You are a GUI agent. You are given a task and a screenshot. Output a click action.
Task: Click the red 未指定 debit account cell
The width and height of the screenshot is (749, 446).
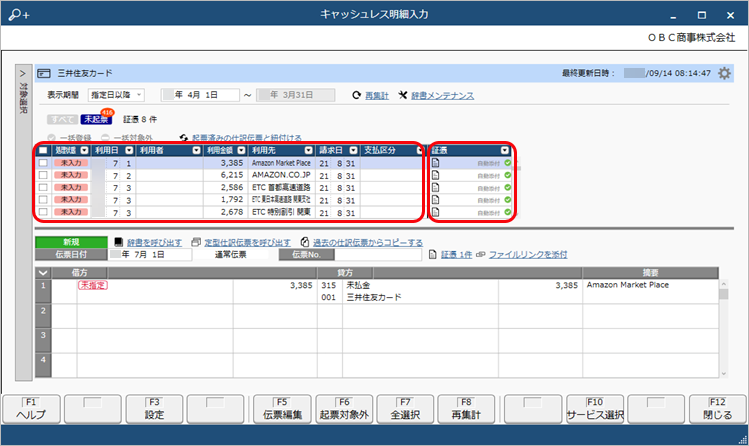pos(93,285)
